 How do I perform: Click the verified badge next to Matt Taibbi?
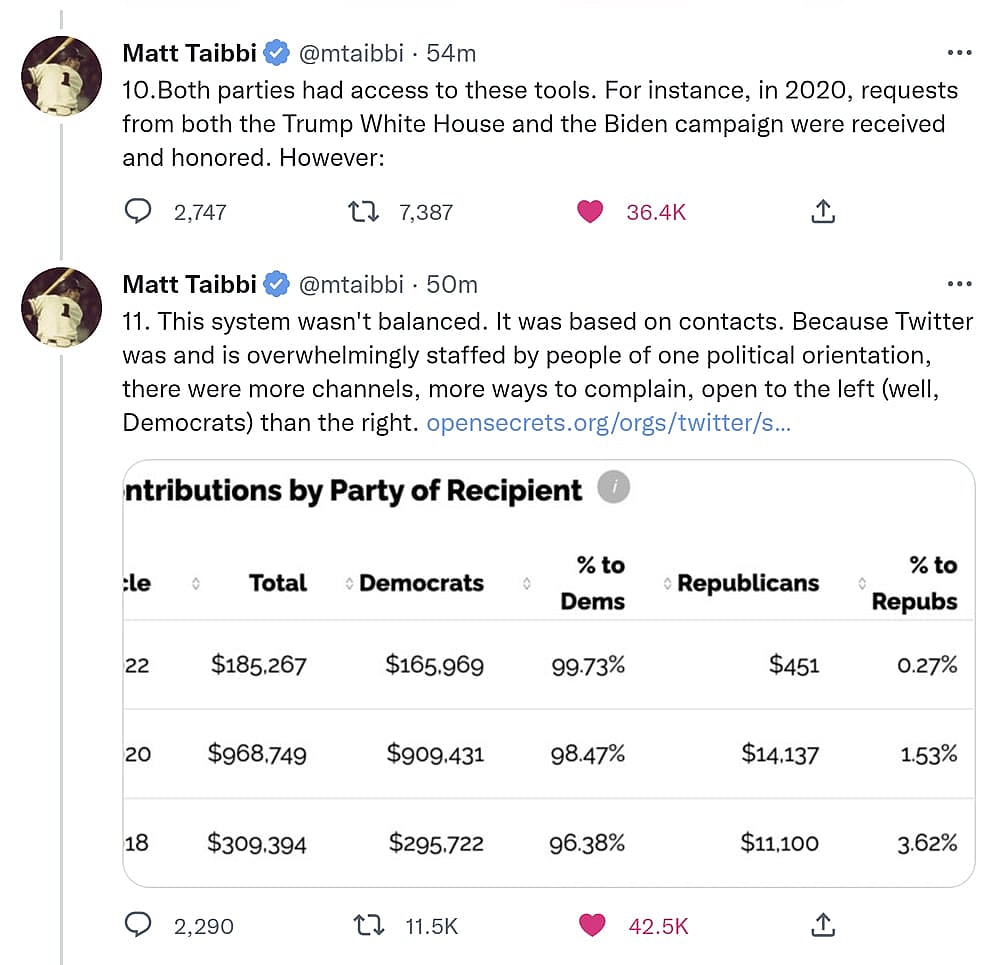(x=276, y=53)
